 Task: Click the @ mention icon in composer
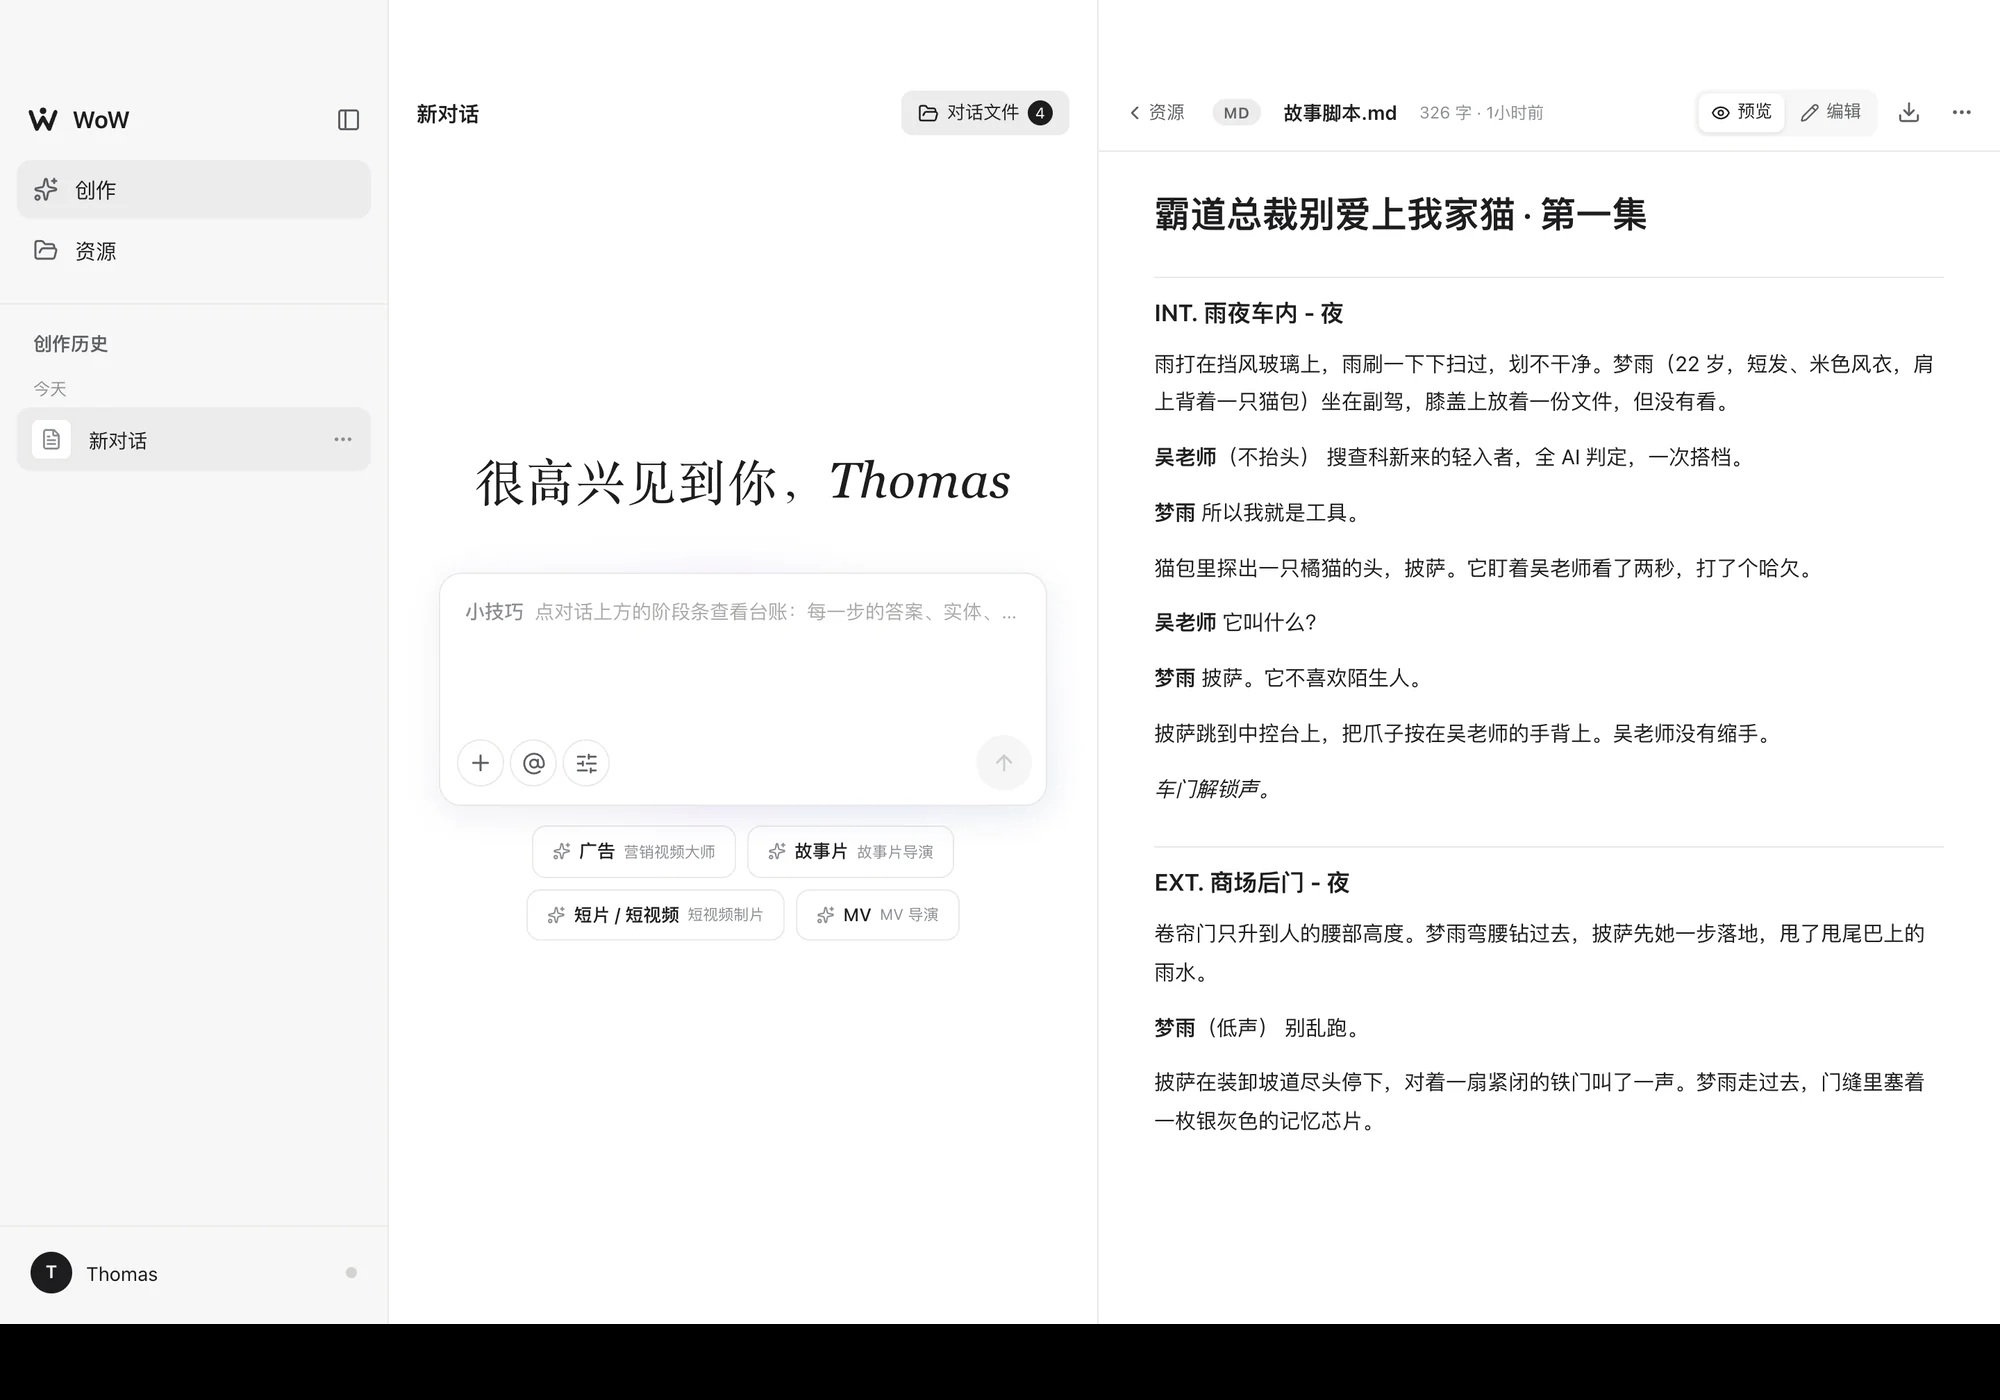pyautogui.click(x=533, y=763)
